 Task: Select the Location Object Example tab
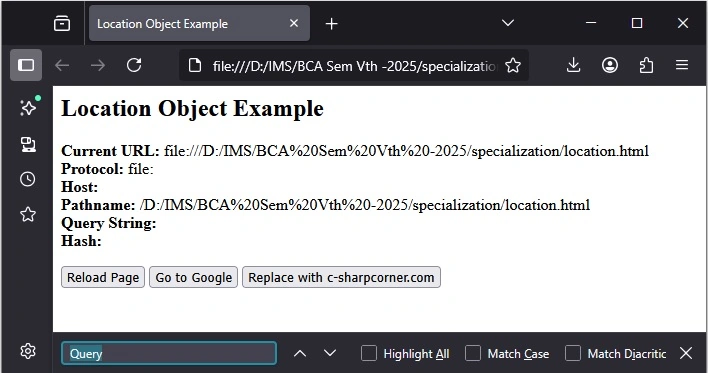[x=199, y=23]
